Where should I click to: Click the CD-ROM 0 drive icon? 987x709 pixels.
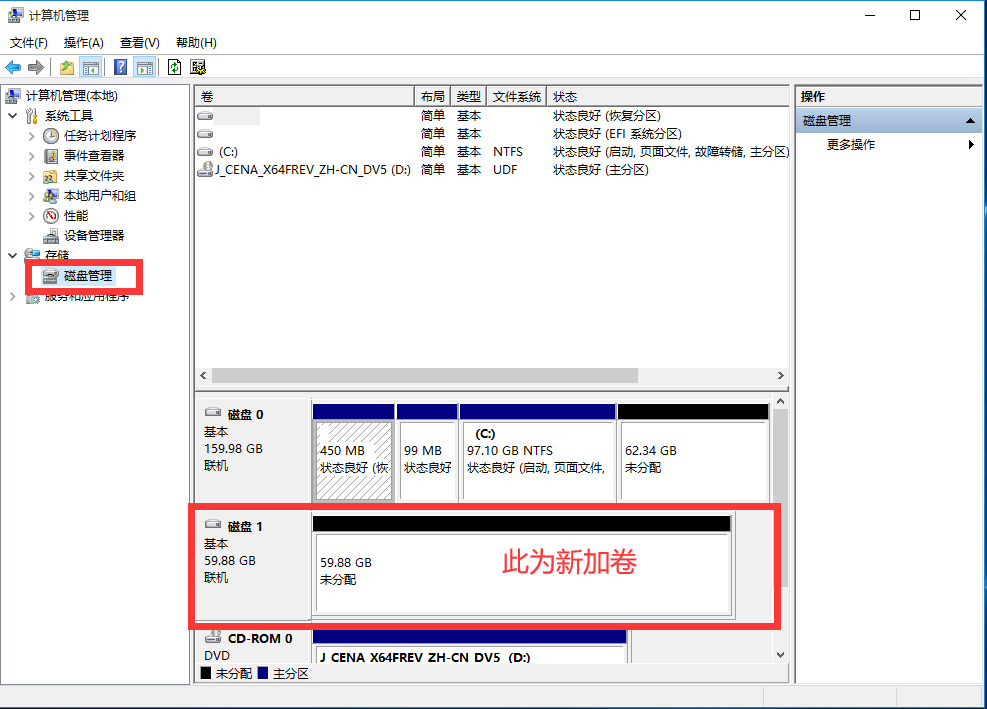tap(213, 637)
